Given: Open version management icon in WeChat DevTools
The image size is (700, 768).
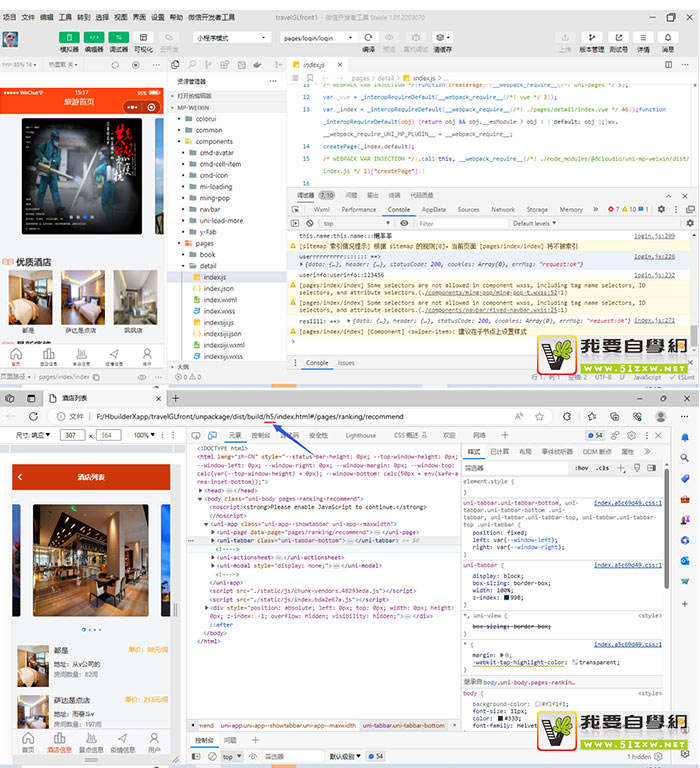Looking at the screenshot, I should click(592, 37).
